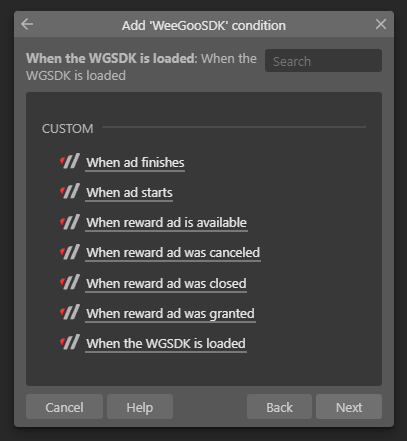Focus the Search input field
This screenshot has width=407, height=441.
pyautogui.click(x=323, y=61)
